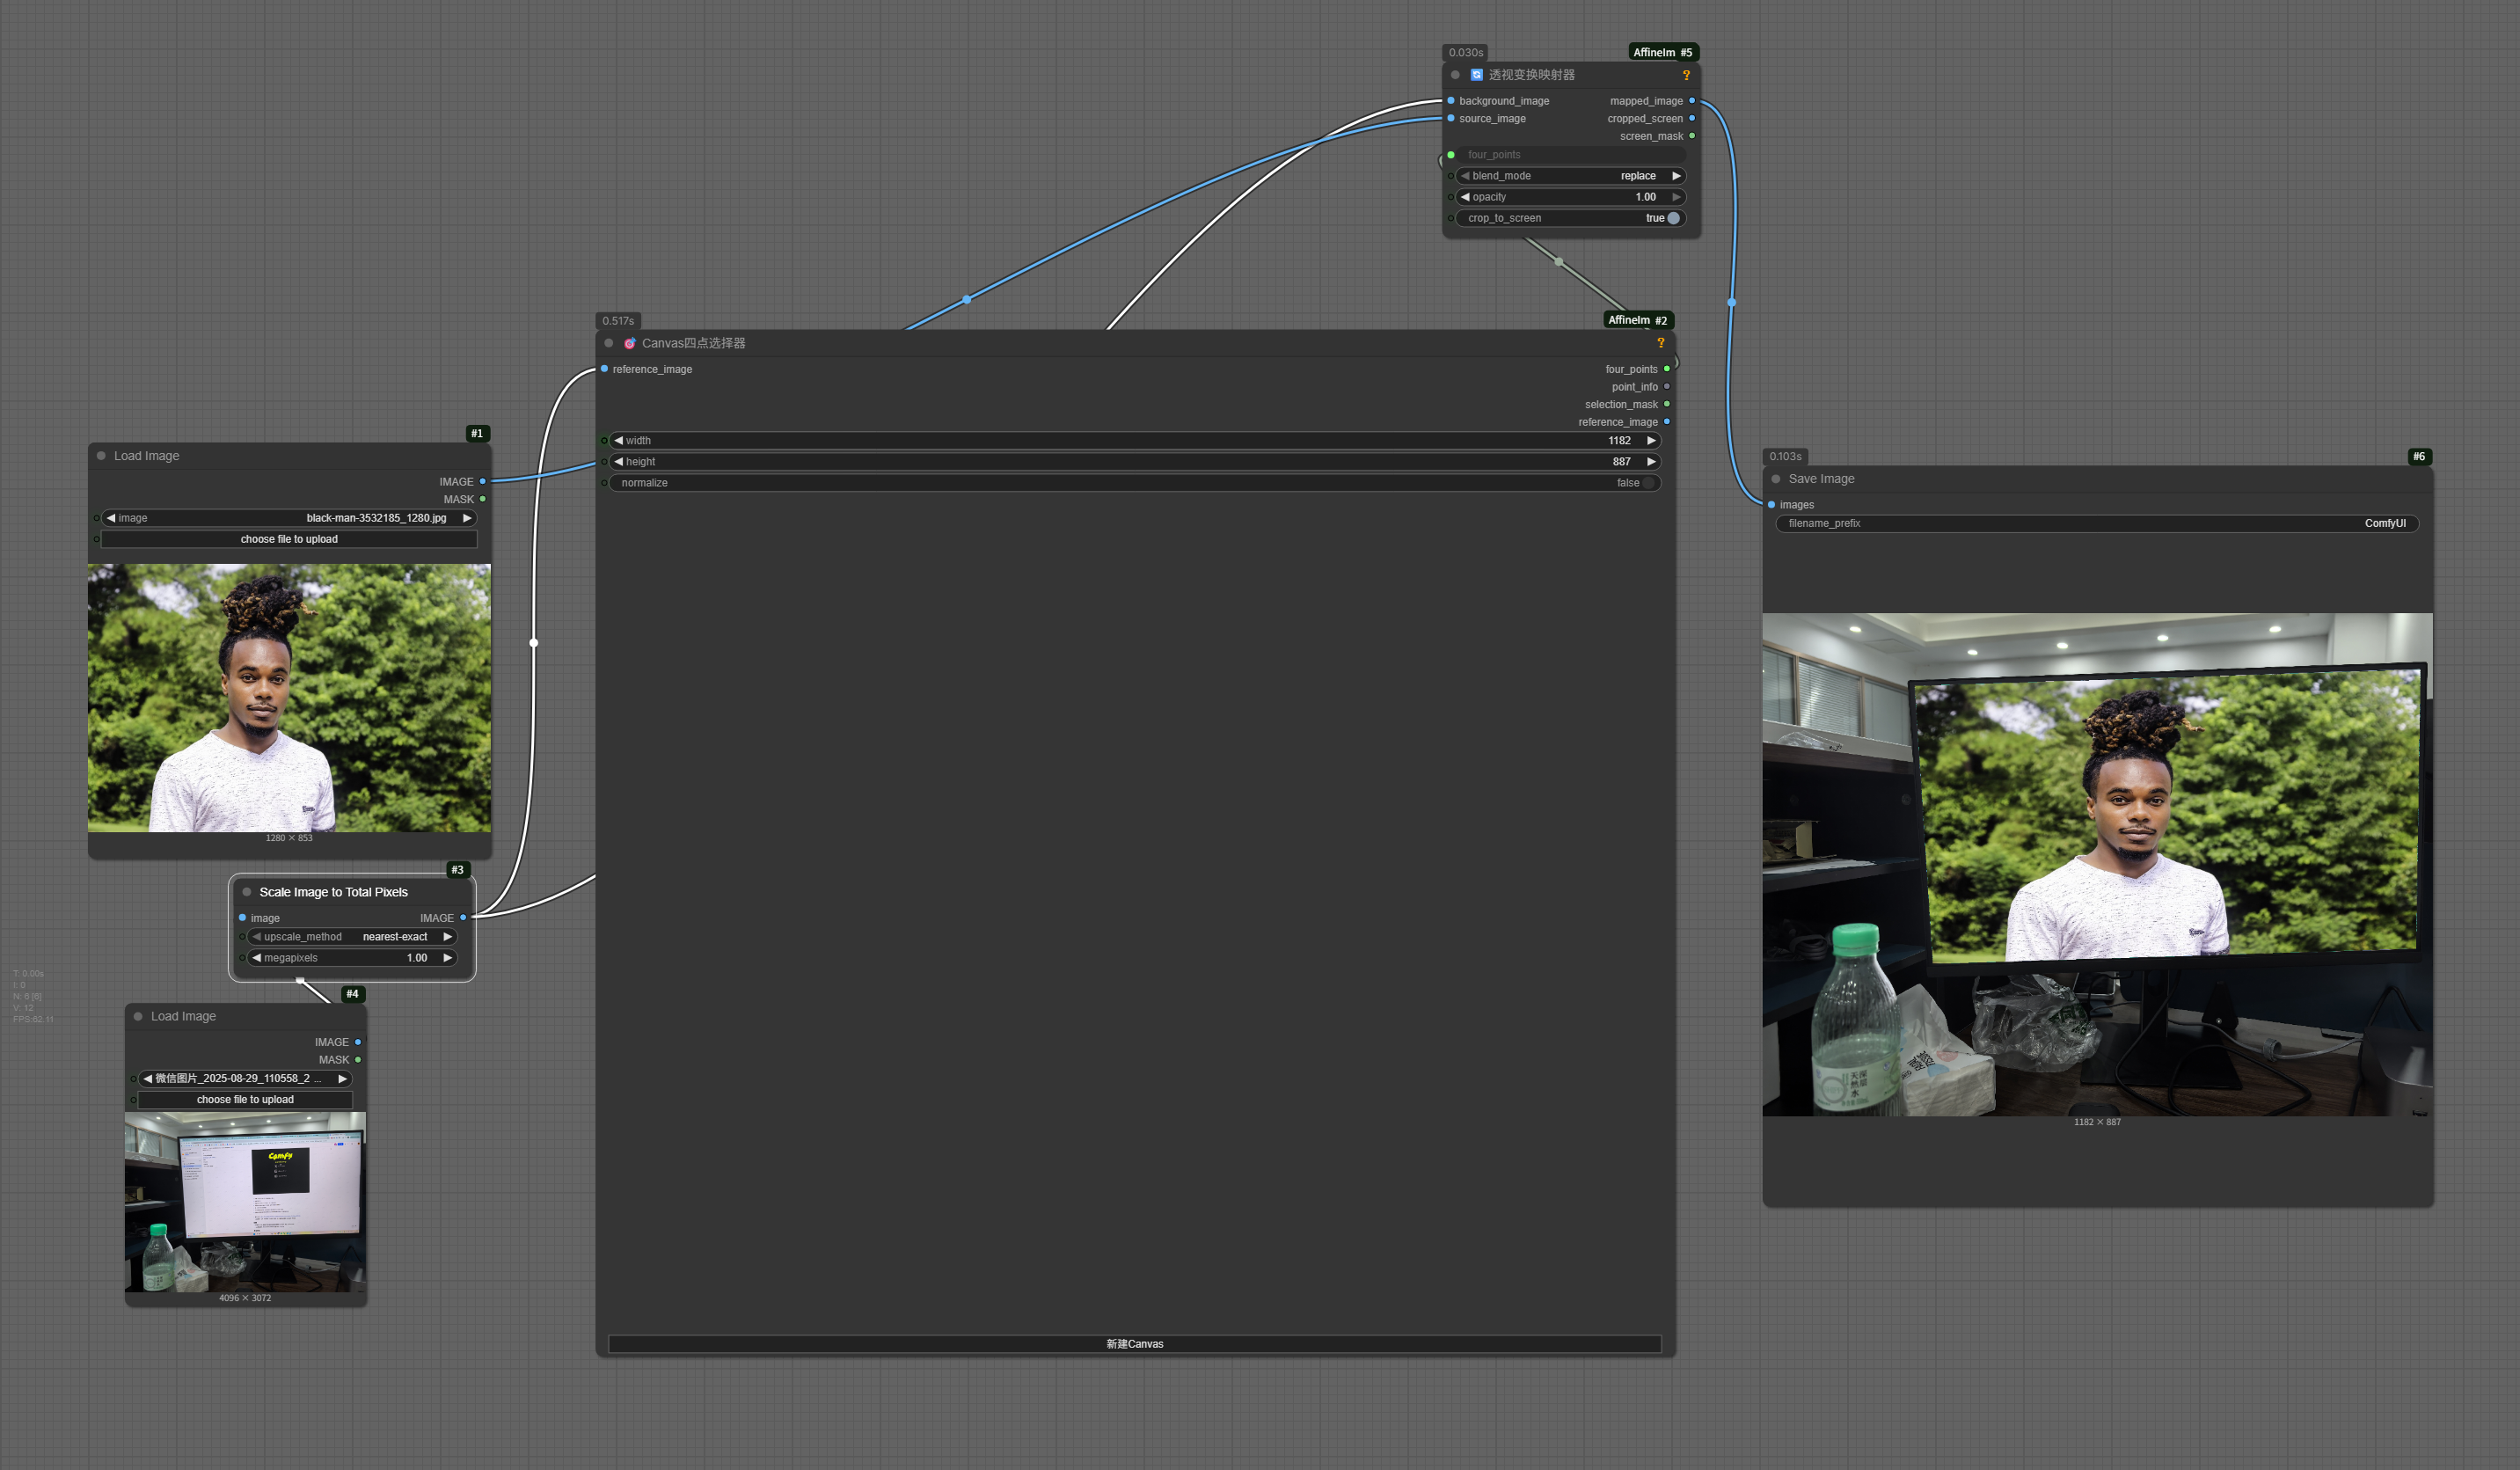2520x1470 pixels.
Task: Select next image with right arrow in Load Image #1
Action: coord(467,518)
